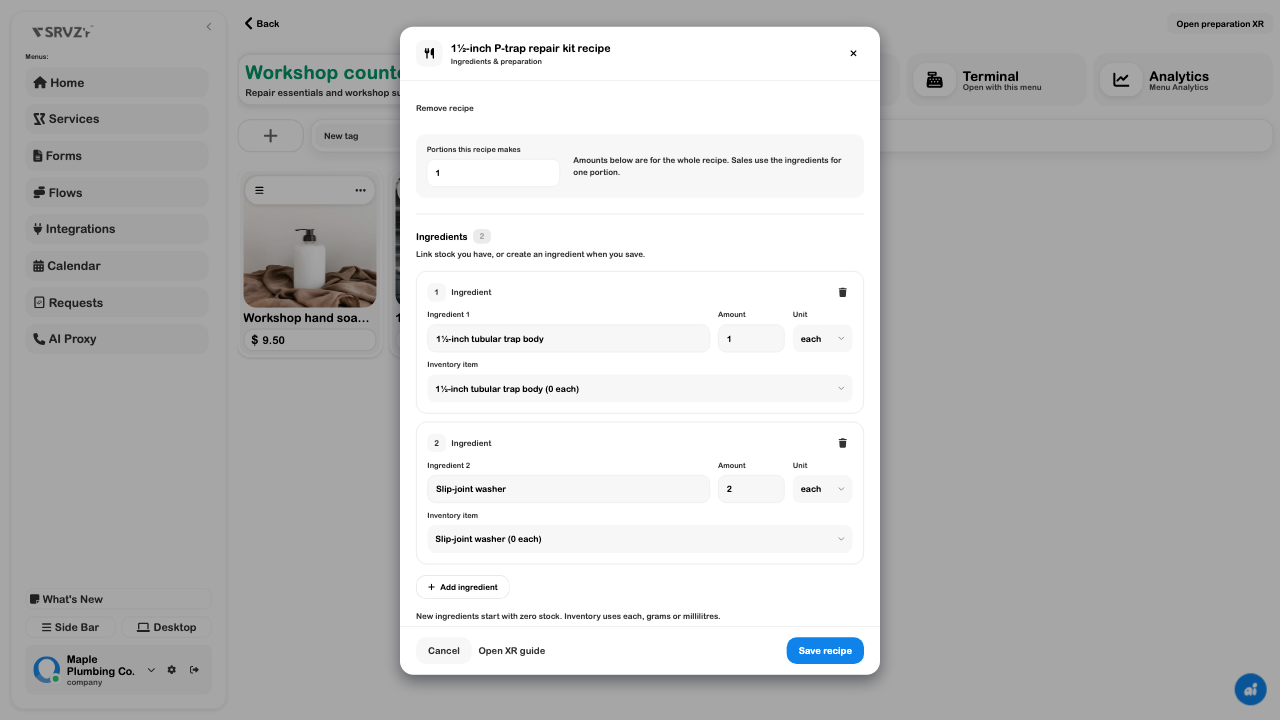This screenshot has width=1280, height=720.
Task: Open the product card three-dots menu
Action: [x=360, y=190]
